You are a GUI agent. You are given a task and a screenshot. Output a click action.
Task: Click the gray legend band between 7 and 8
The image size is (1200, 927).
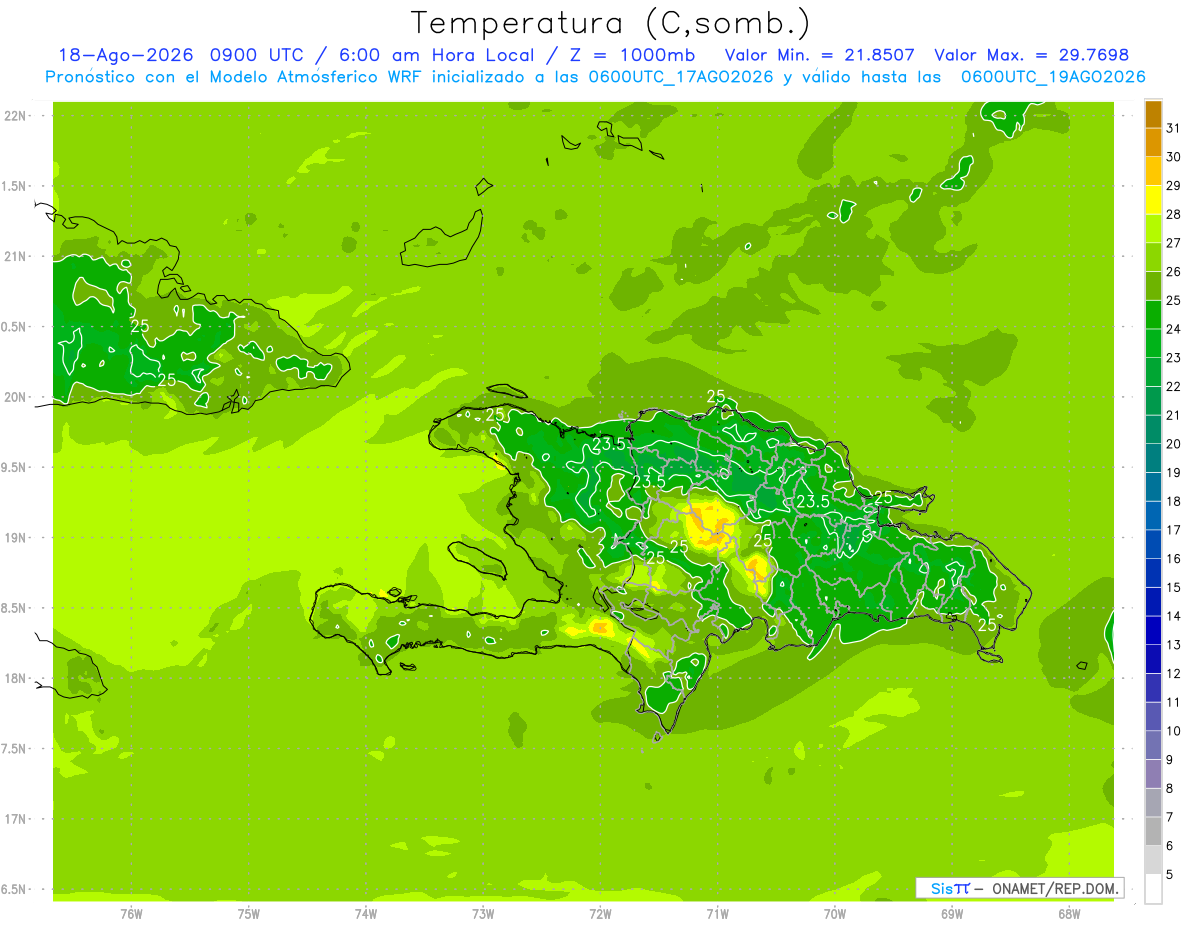click(x=1153, y=802)
